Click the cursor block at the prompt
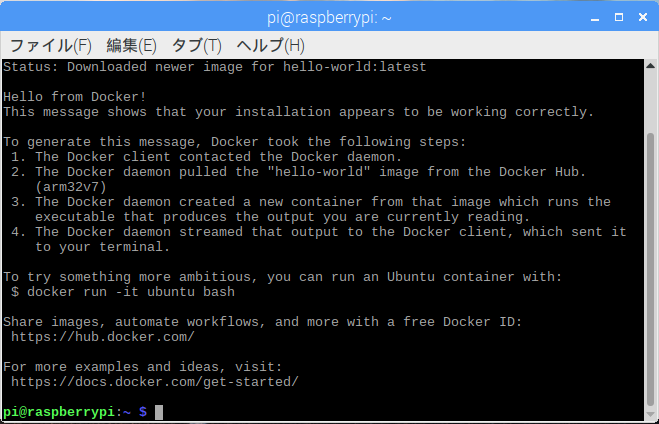 (x=159, y=412)
